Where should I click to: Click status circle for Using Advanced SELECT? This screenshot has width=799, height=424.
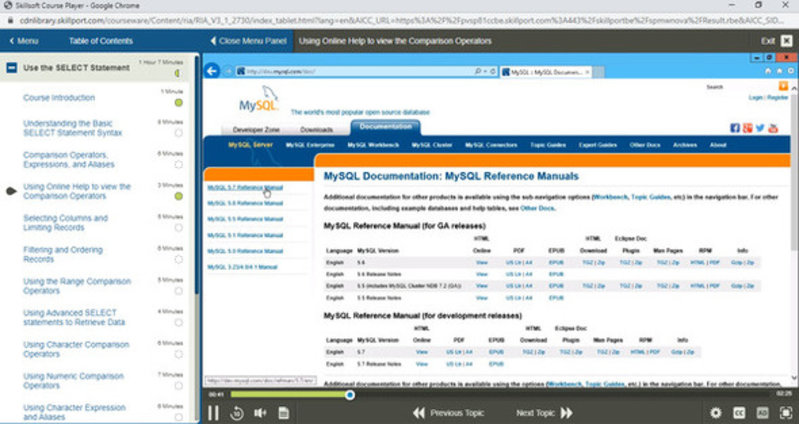pos(178,323)
